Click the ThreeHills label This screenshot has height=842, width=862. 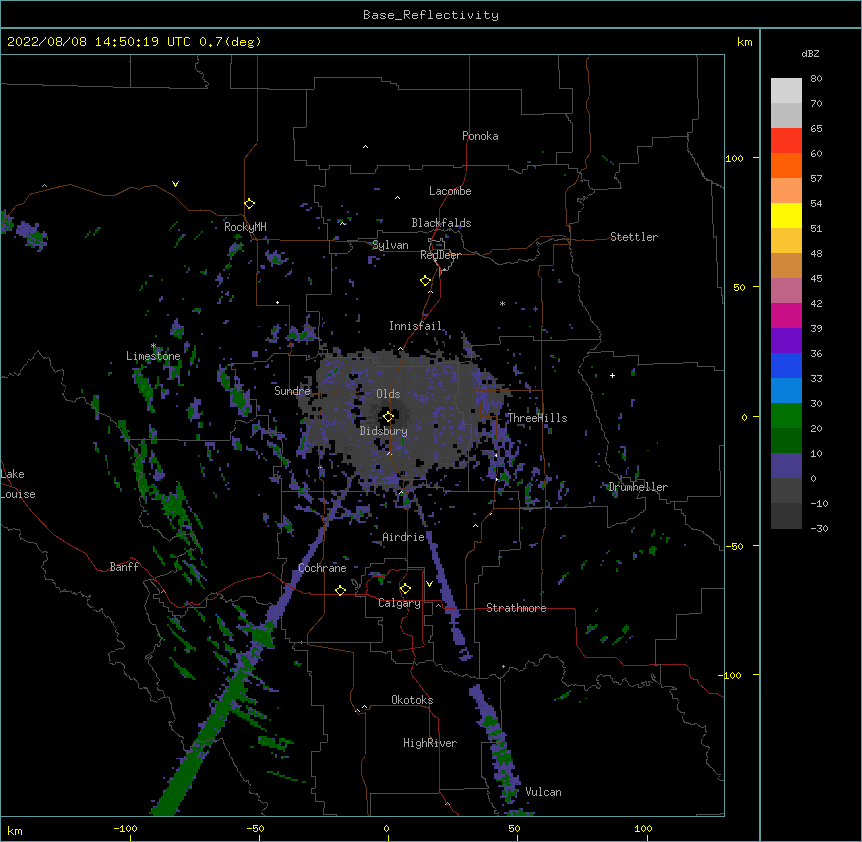pyautogui.click(x=537, y=418)
